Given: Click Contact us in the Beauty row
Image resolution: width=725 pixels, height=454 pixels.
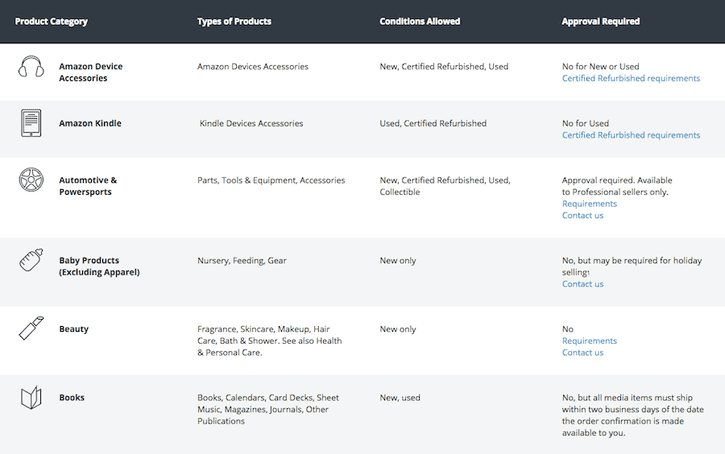Looking at the screenshot, I should (582, 352).
